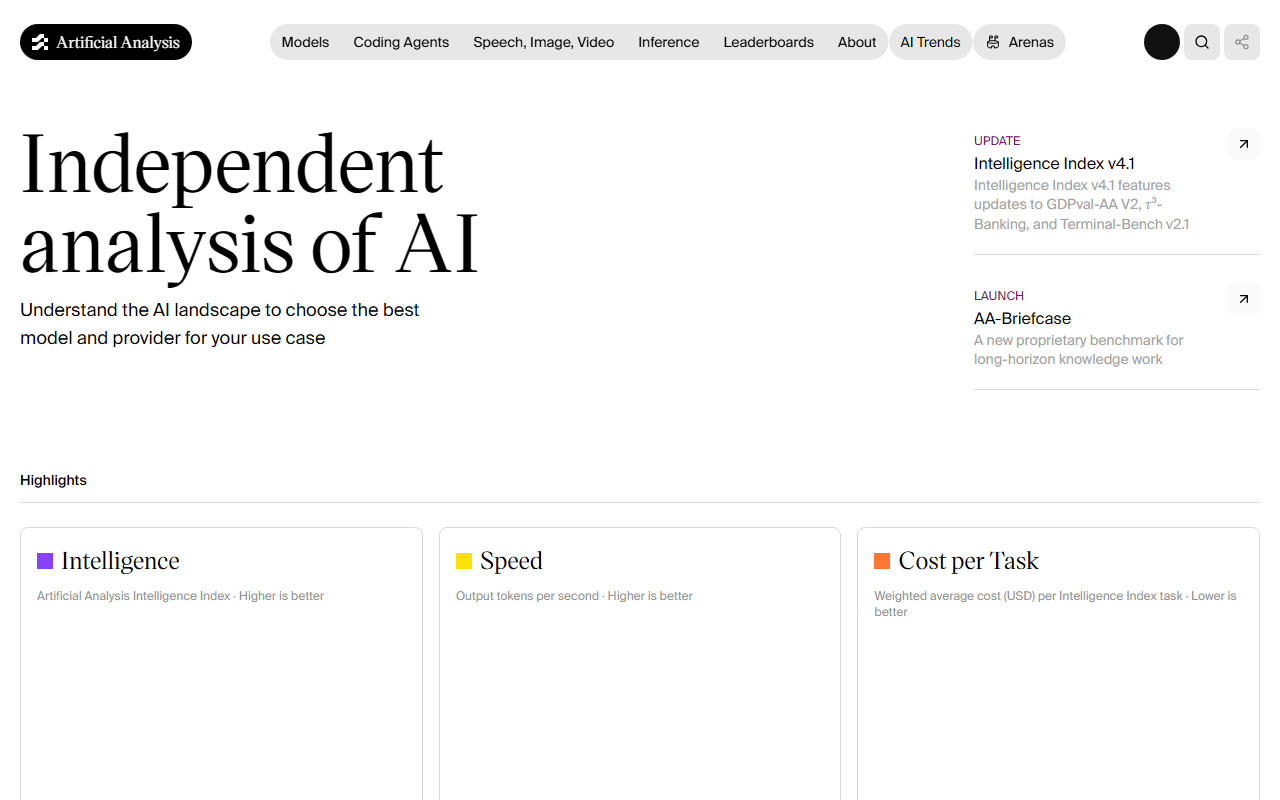
Task: Open the About menu
Action: [x=857, y=42]
